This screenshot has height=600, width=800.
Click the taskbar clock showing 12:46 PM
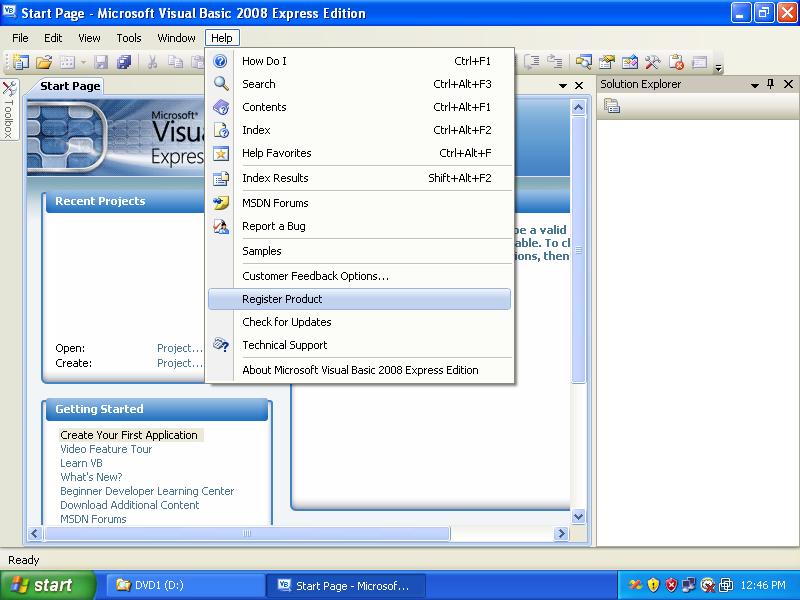763,585
